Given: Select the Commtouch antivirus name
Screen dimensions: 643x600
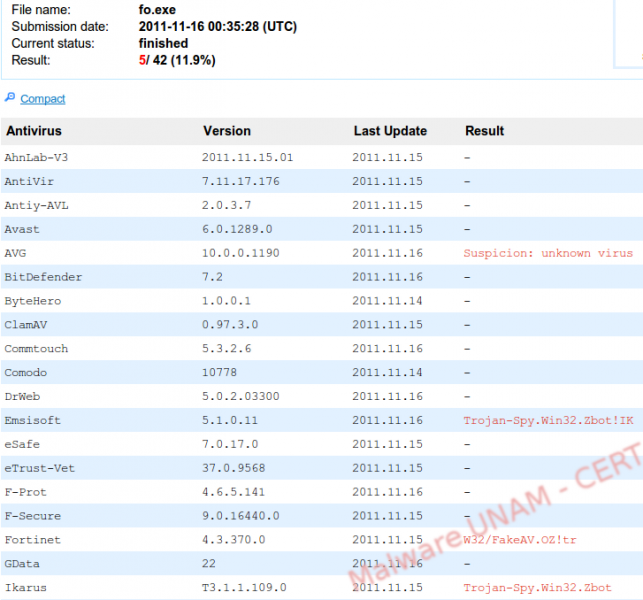Looking at the screenshot, I should 36,349.
